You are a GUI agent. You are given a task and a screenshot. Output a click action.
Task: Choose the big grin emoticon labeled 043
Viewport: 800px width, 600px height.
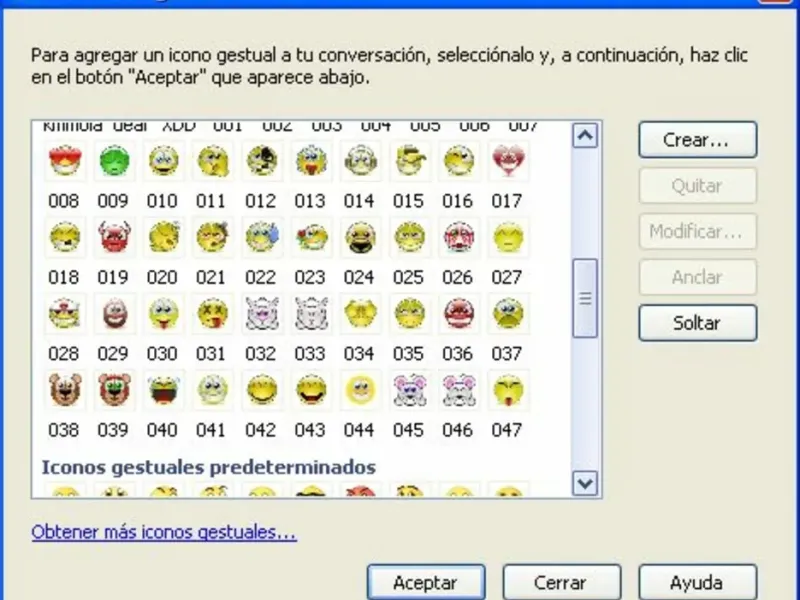tap(311, 390)
